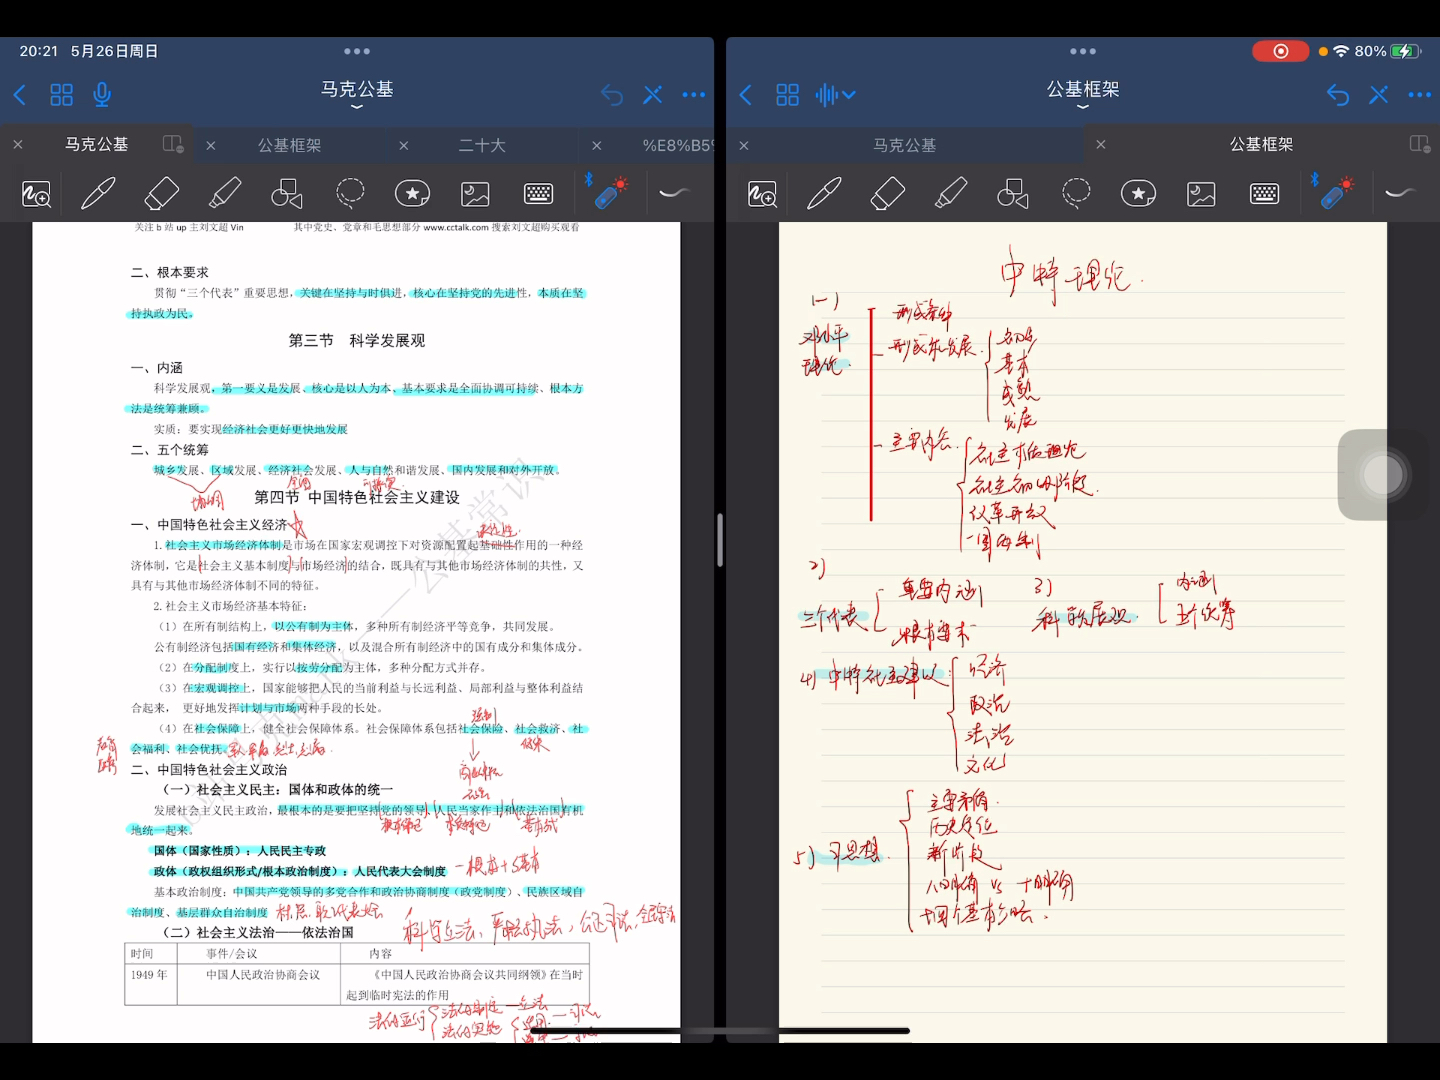Screen dimensions: 1440x1080
Task: Insert image tool in left toolbar
Action: (x=475, y=193)
